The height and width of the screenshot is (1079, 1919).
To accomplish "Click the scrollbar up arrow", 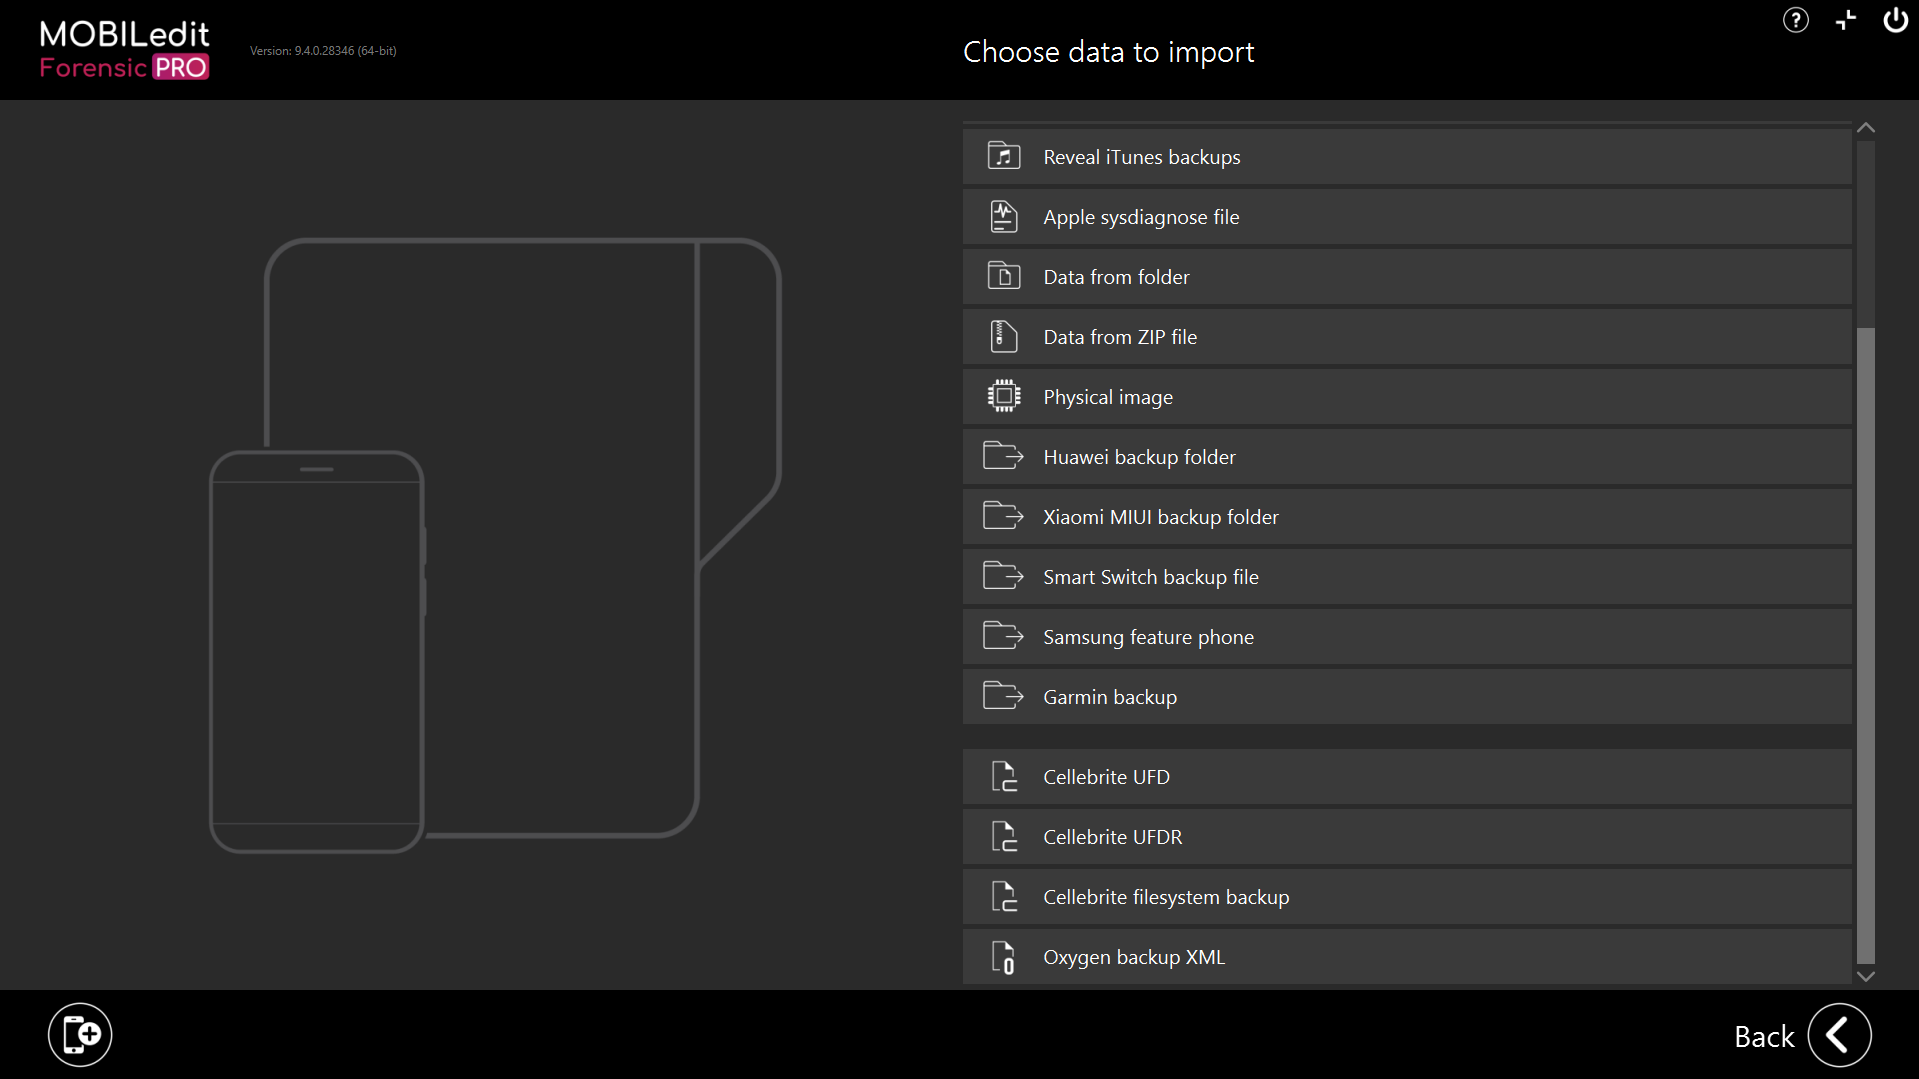I will tap(1865, 128).
